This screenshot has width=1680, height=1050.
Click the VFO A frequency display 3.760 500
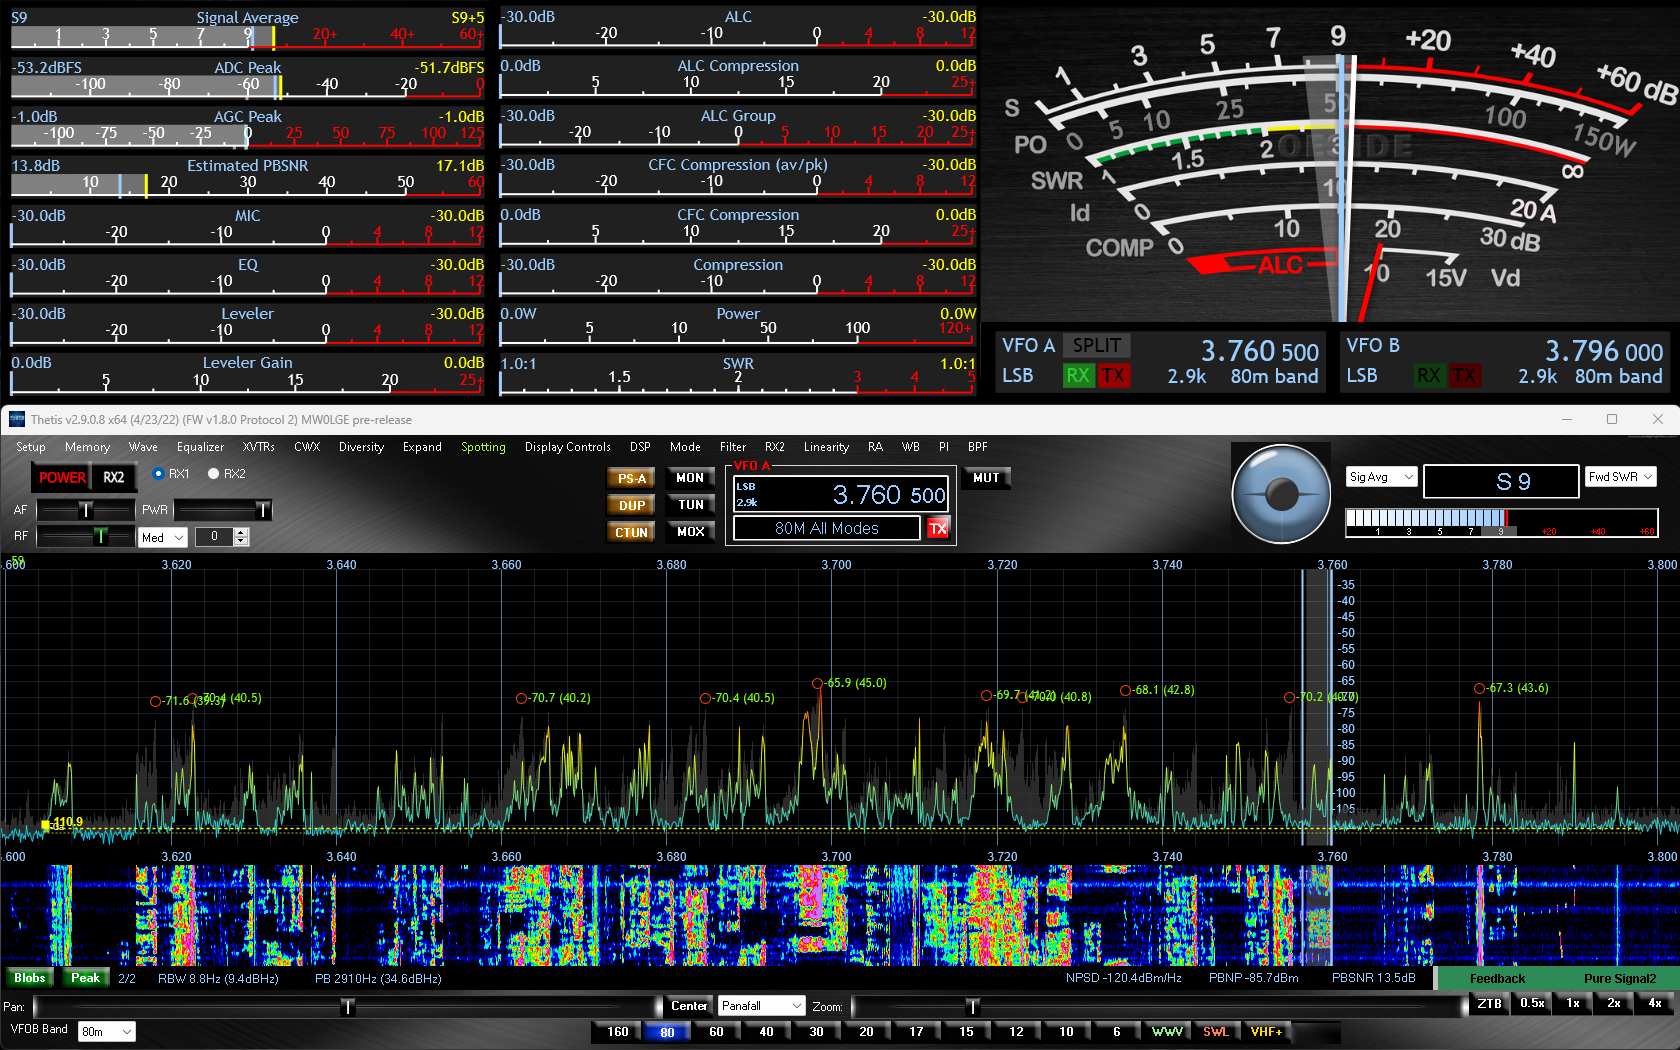pyautogui.click(x=888, y=495)
